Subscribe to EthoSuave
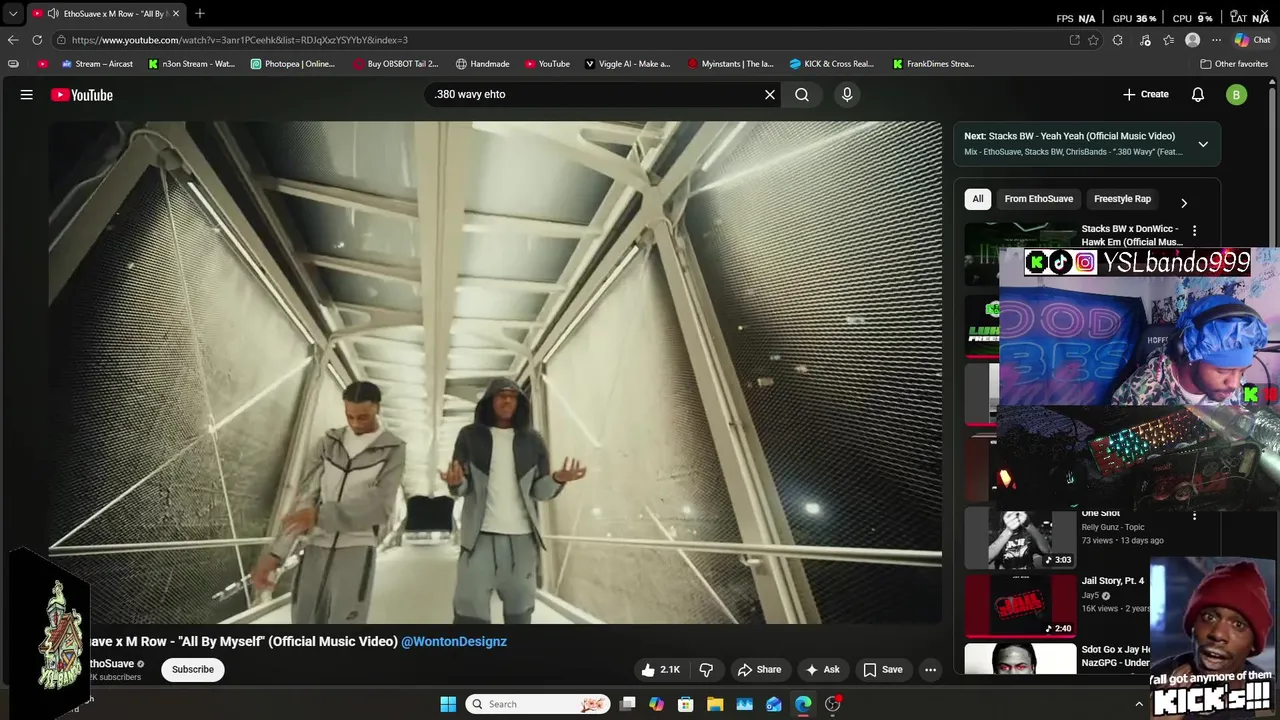 193,669
